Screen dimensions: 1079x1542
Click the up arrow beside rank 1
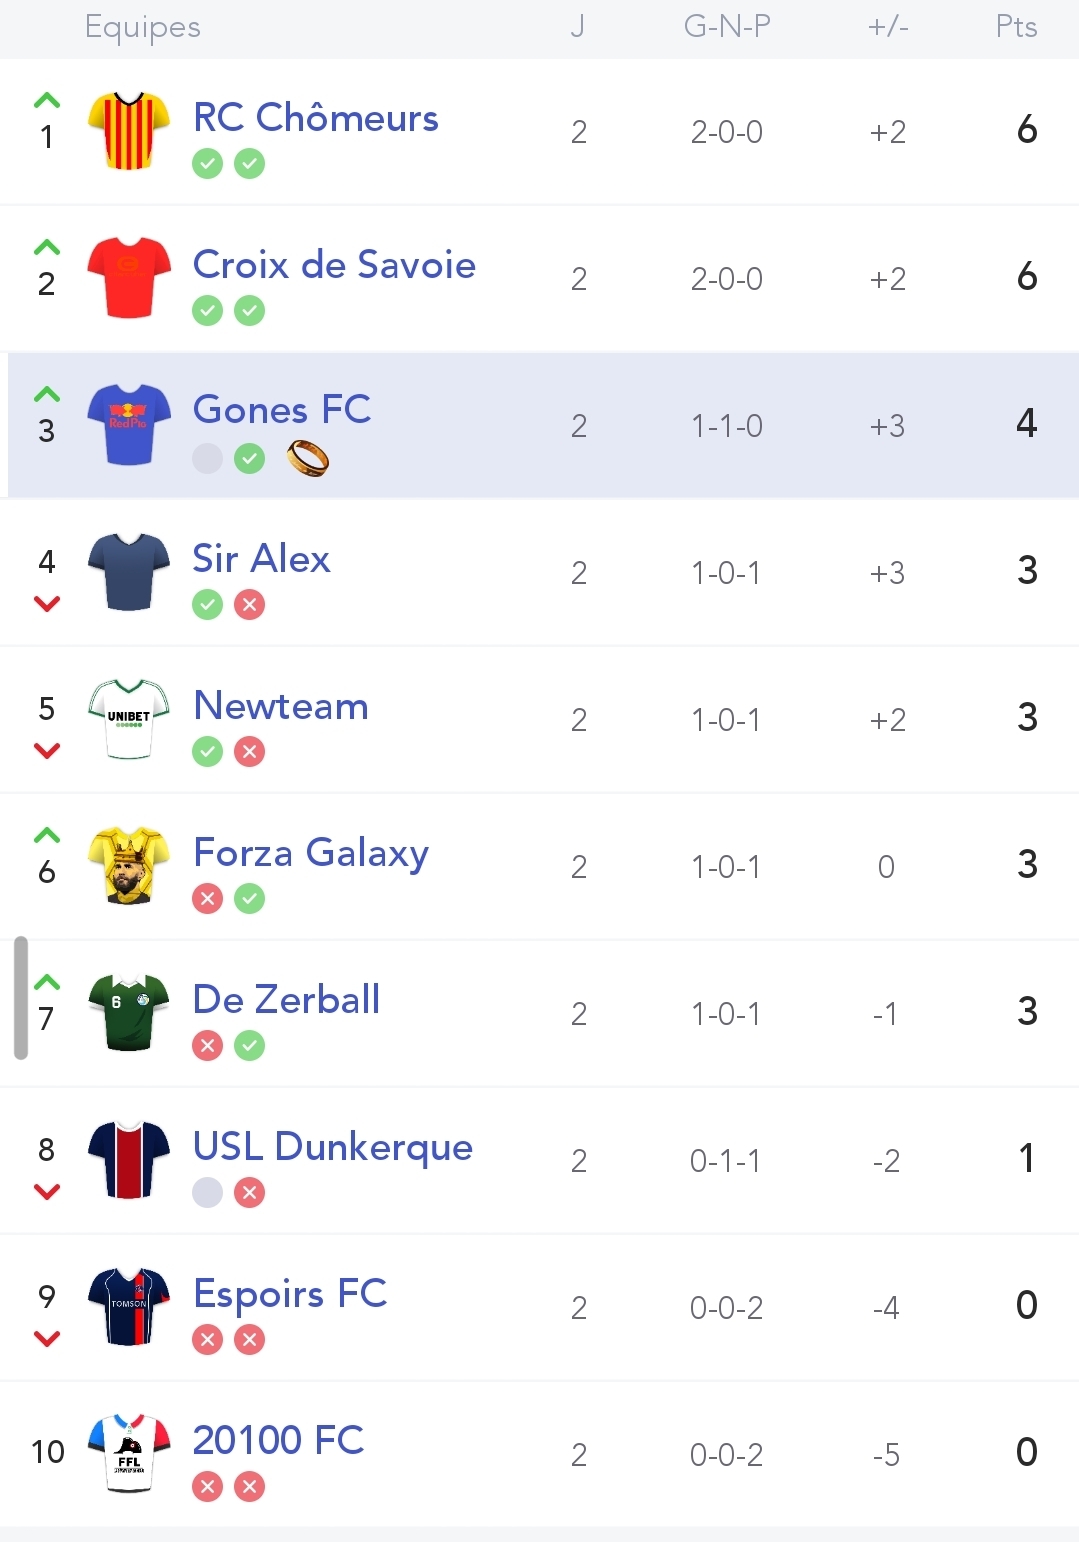coord(47,101)
